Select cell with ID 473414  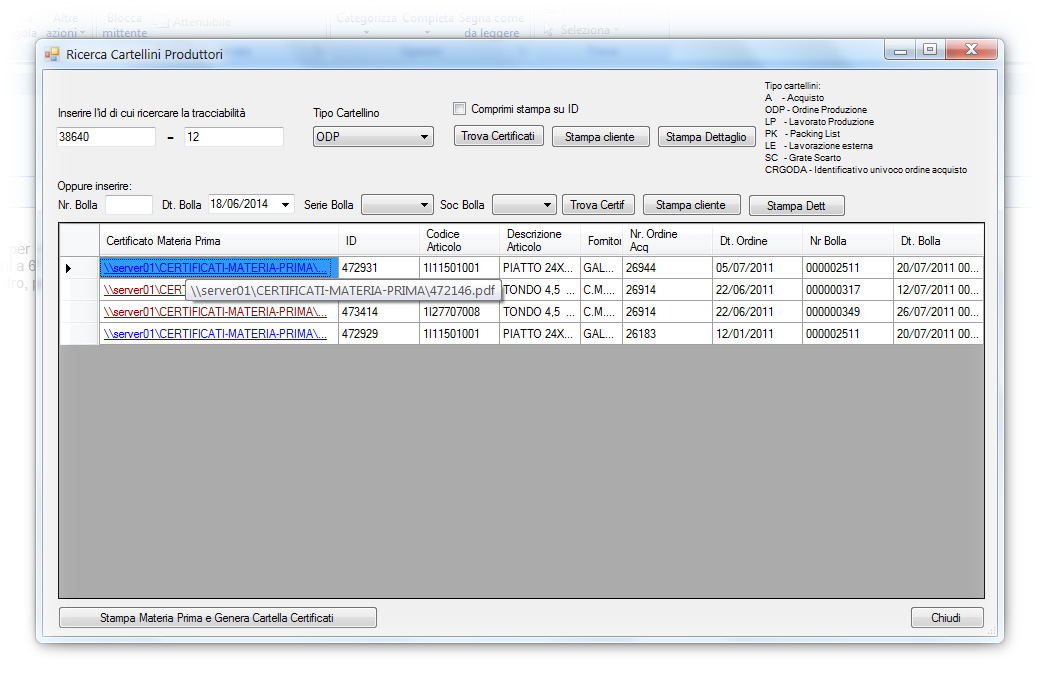(x=379, y=312)
